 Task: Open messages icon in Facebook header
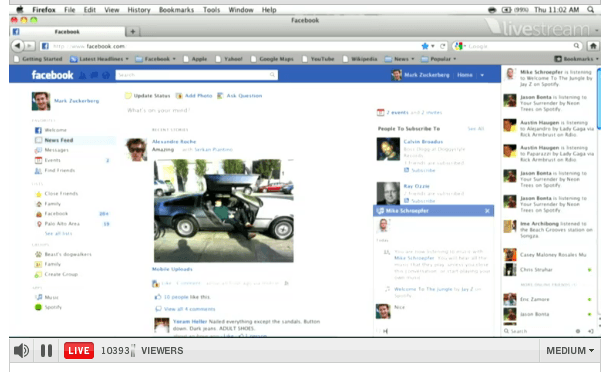(x=94, y=75)
